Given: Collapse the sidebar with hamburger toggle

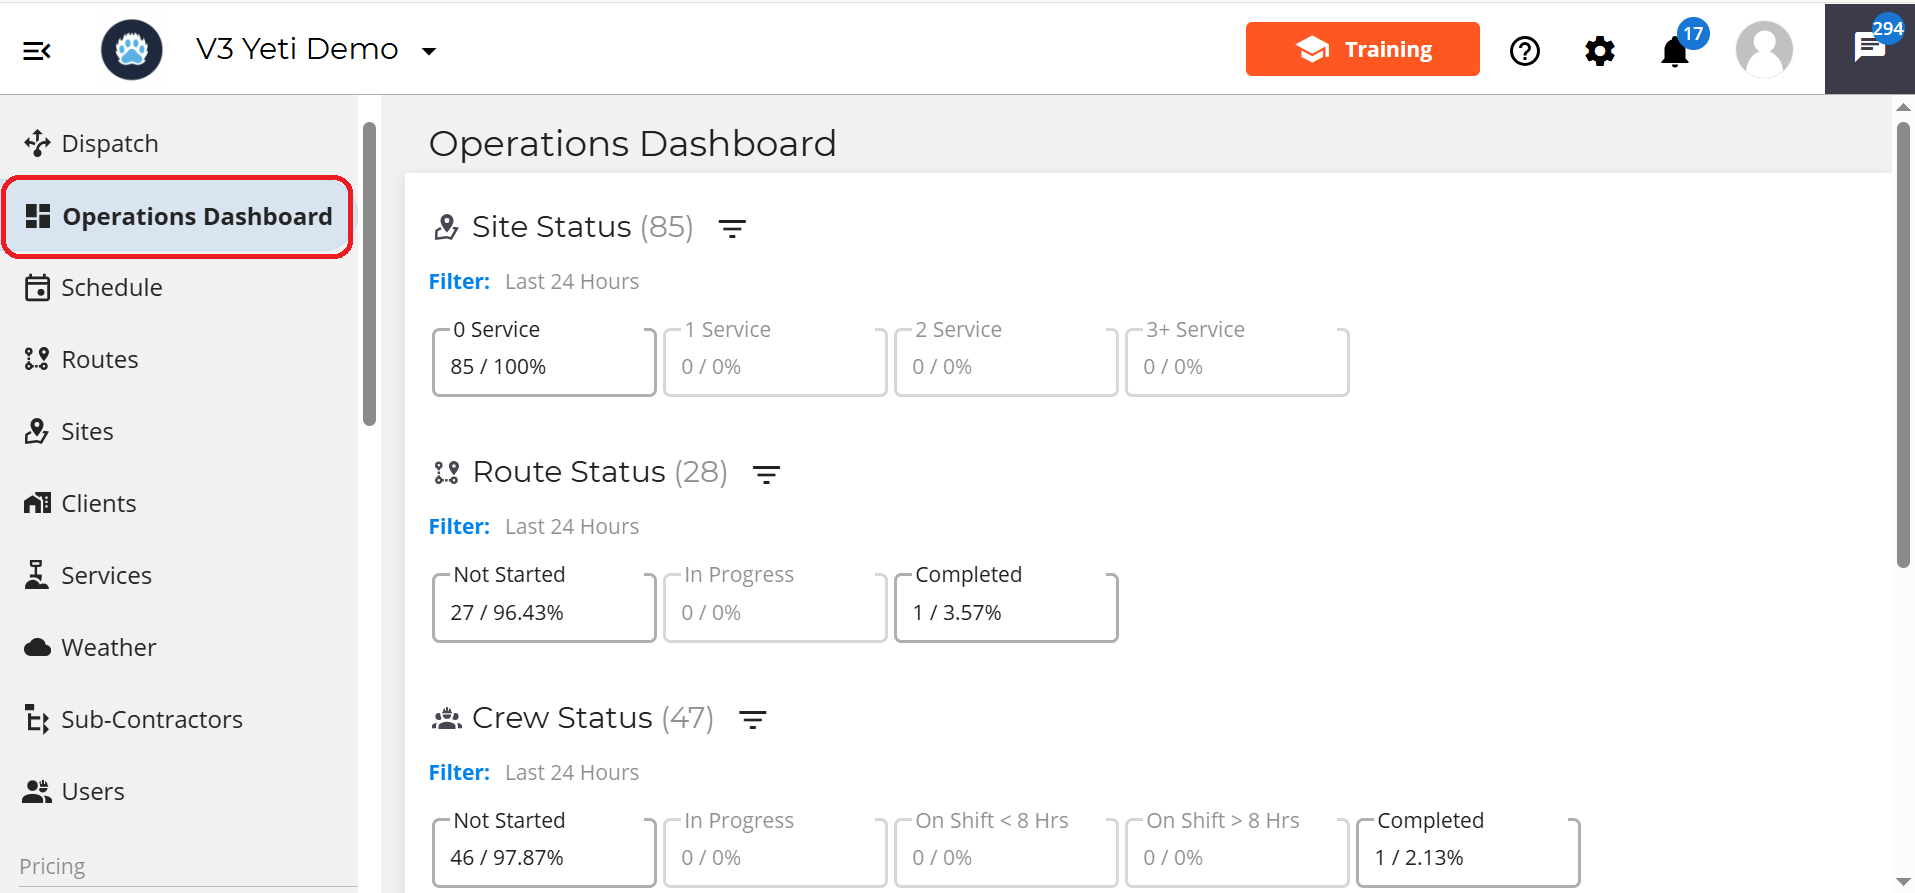Looking at the screenshot, I should (x=37, y=49).
